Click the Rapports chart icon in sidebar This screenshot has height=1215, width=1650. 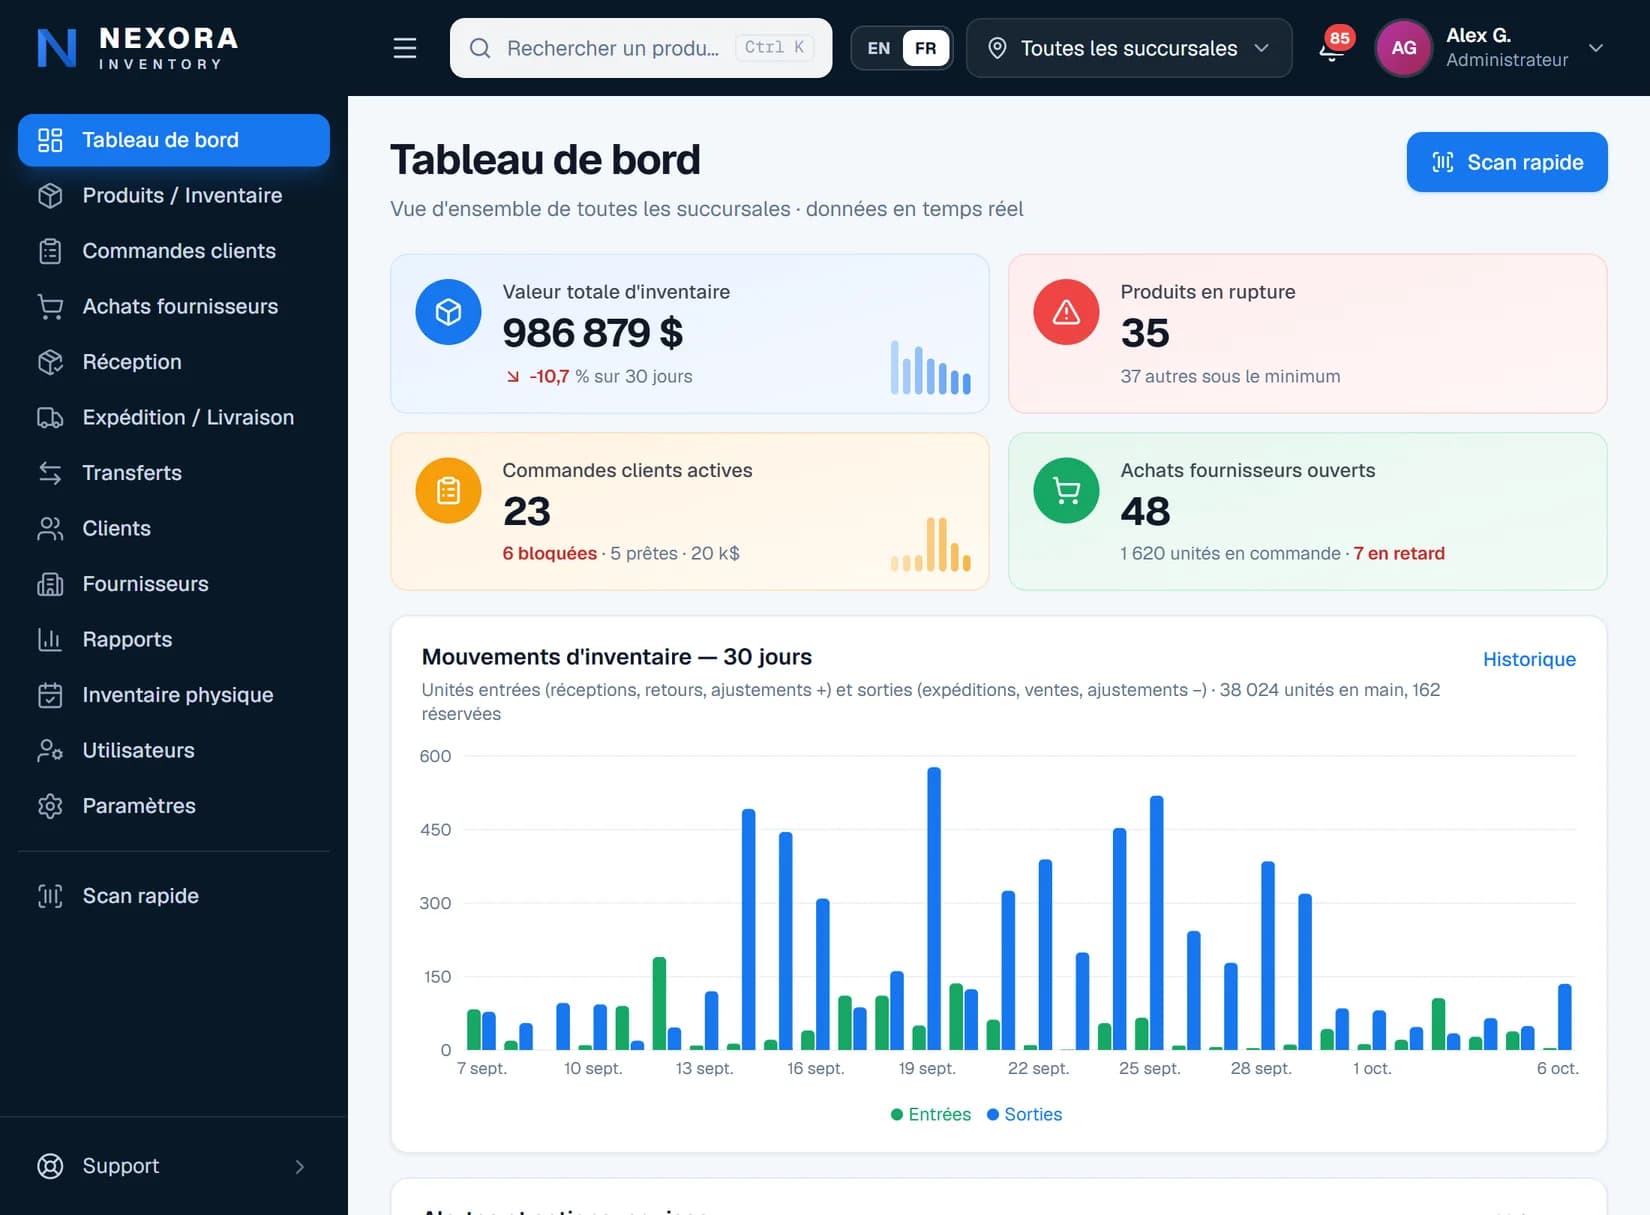pos(50,639)
